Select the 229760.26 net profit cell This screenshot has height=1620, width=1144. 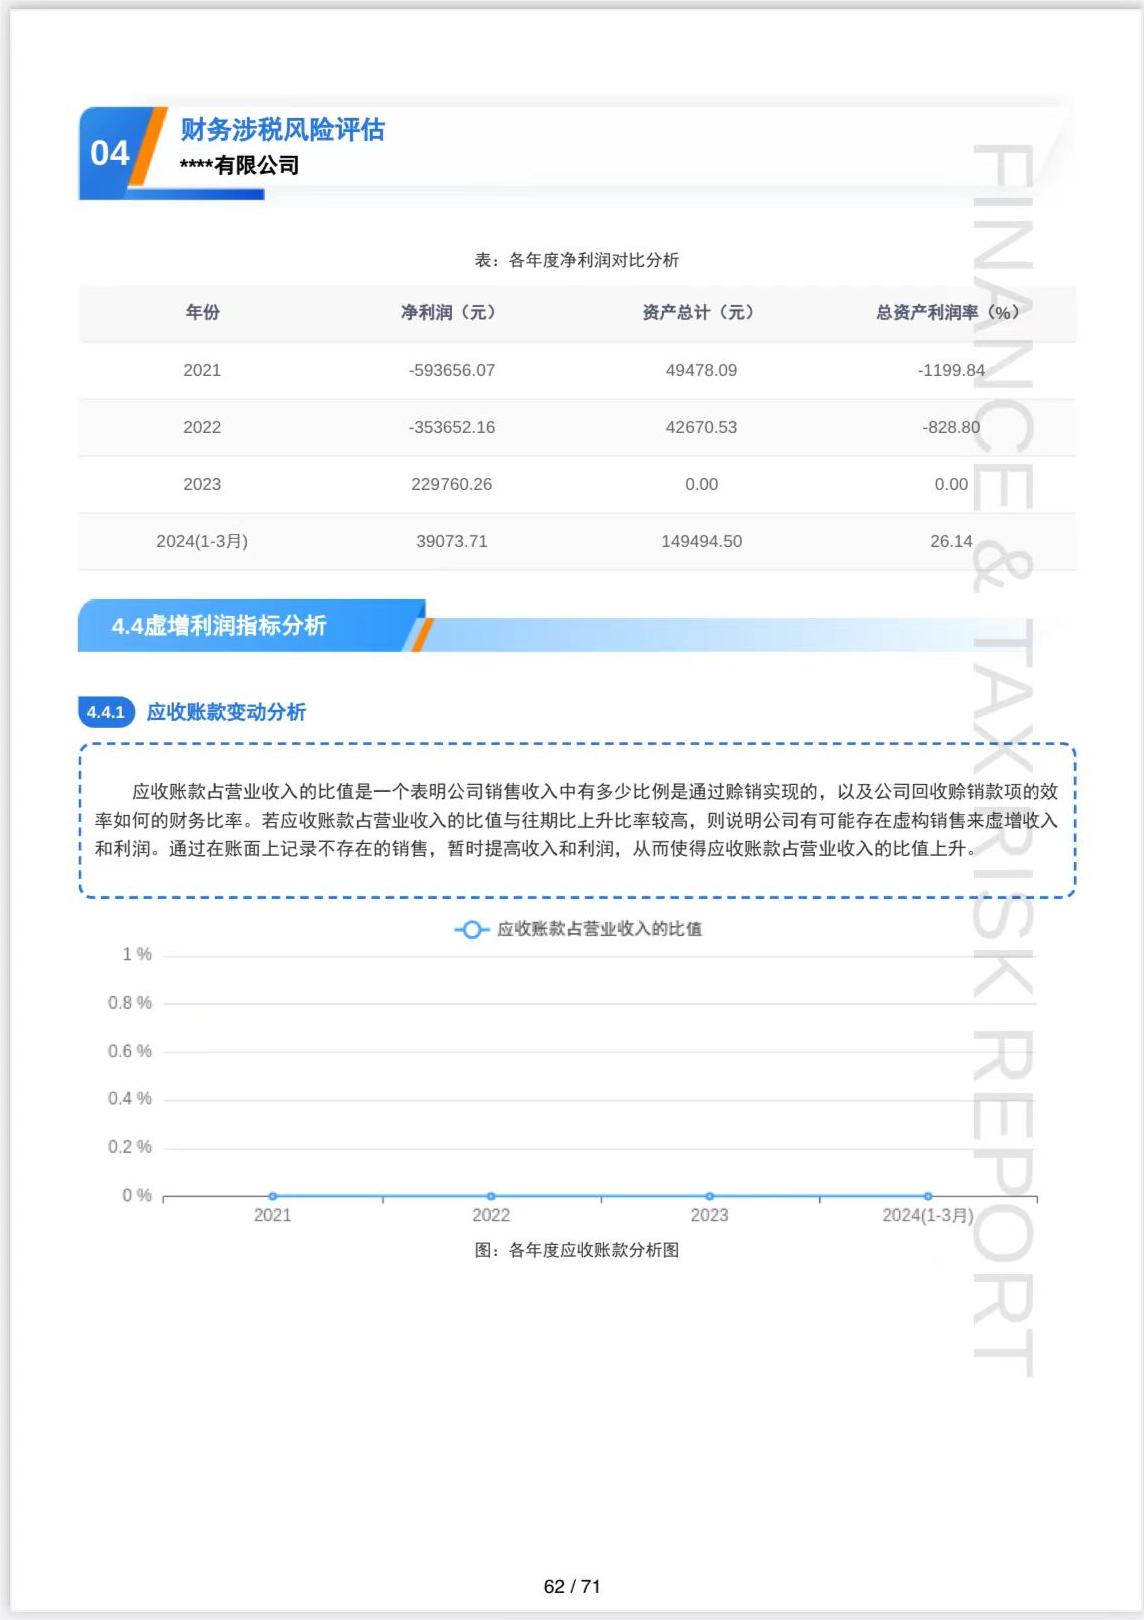click(x=452, y=484)
